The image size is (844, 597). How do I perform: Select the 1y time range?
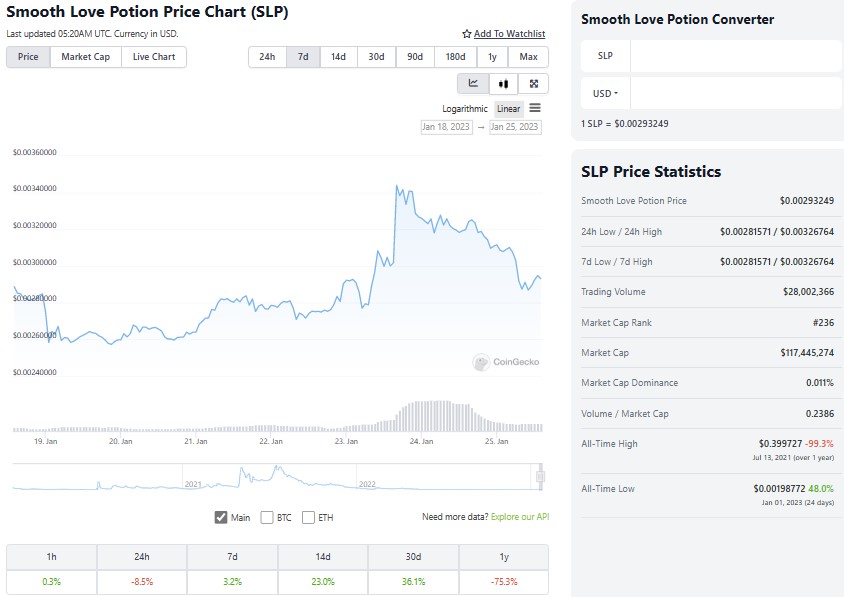point(492,57)
